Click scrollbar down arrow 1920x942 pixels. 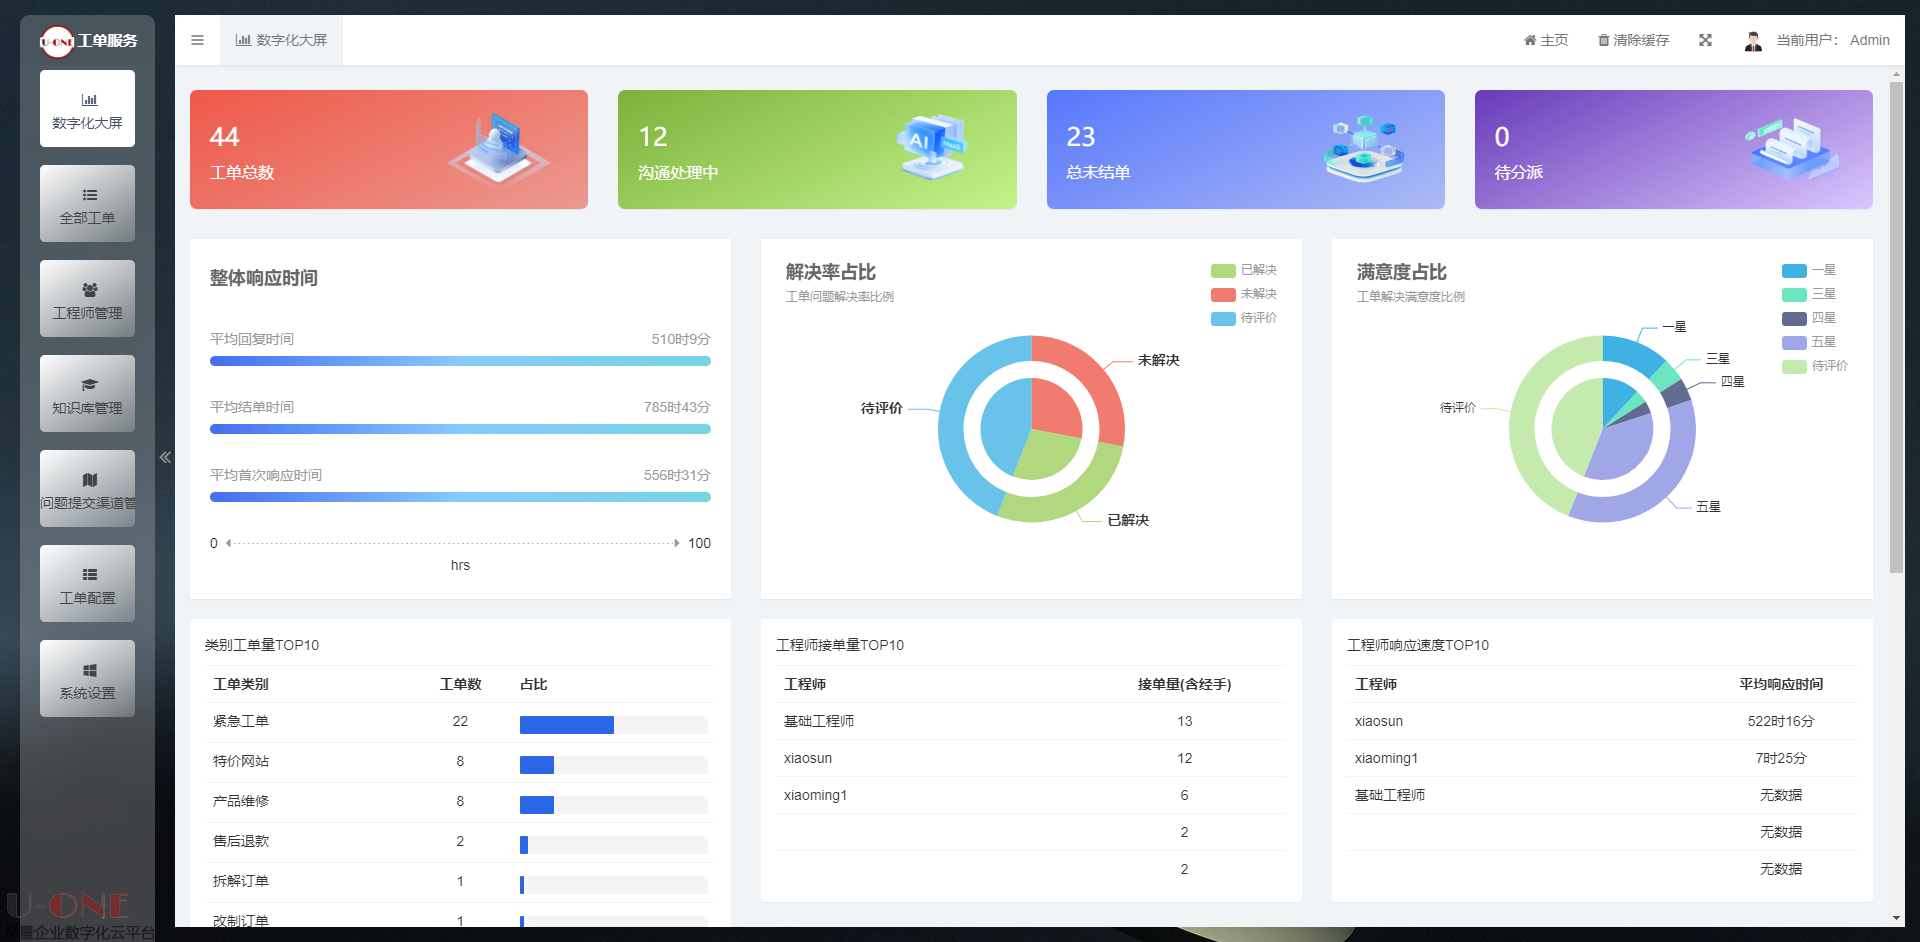(x=1896, y=918)
